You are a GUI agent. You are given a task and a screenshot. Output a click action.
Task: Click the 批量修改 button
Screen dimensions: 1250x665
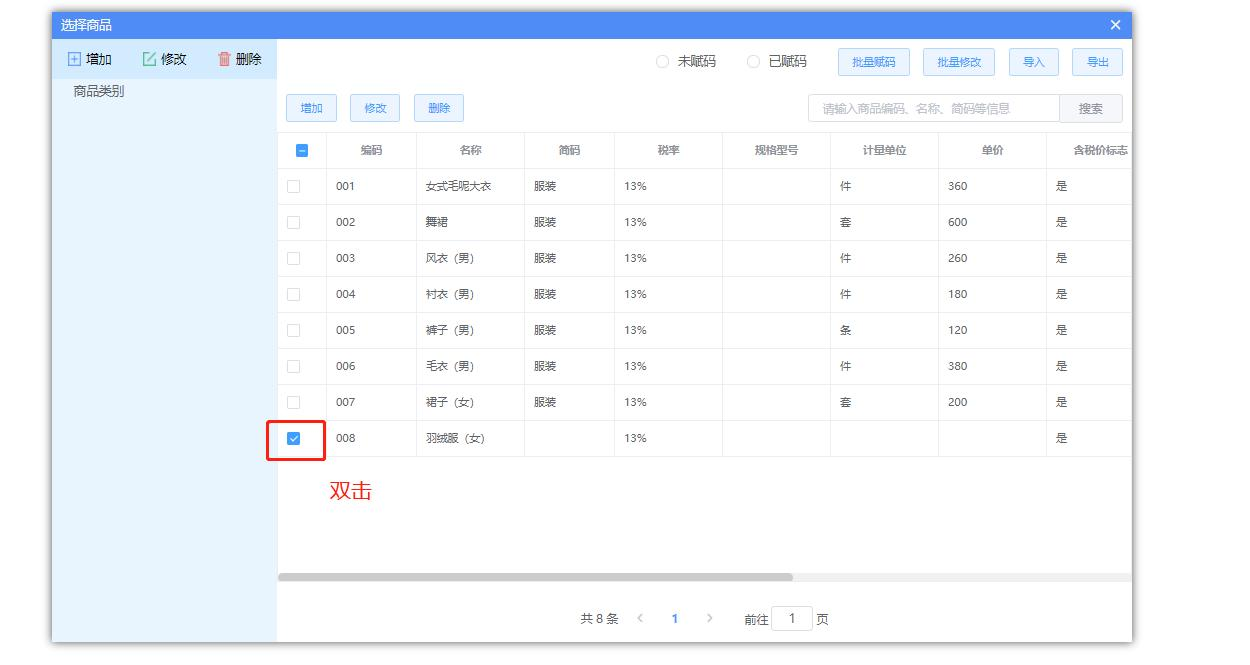[x=958, y=62]
